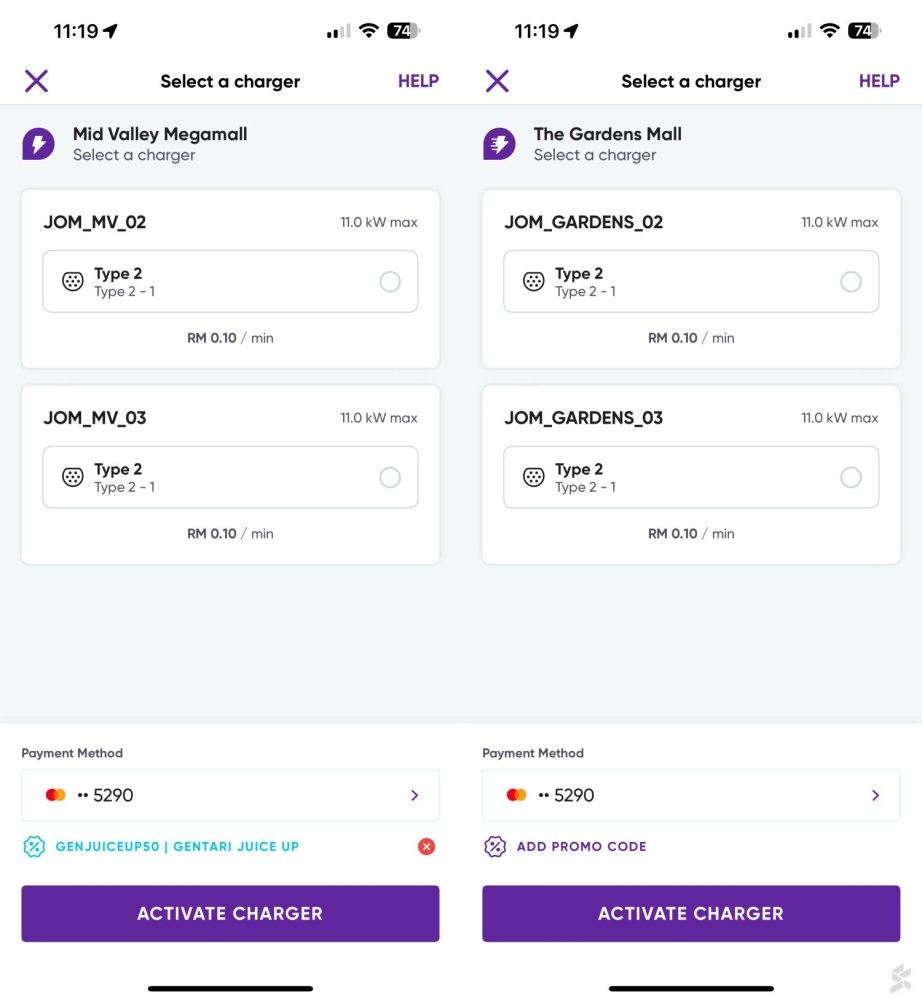
Task: Remove the GENJUICEUP50 promo code
Action: tap(426, 847)
